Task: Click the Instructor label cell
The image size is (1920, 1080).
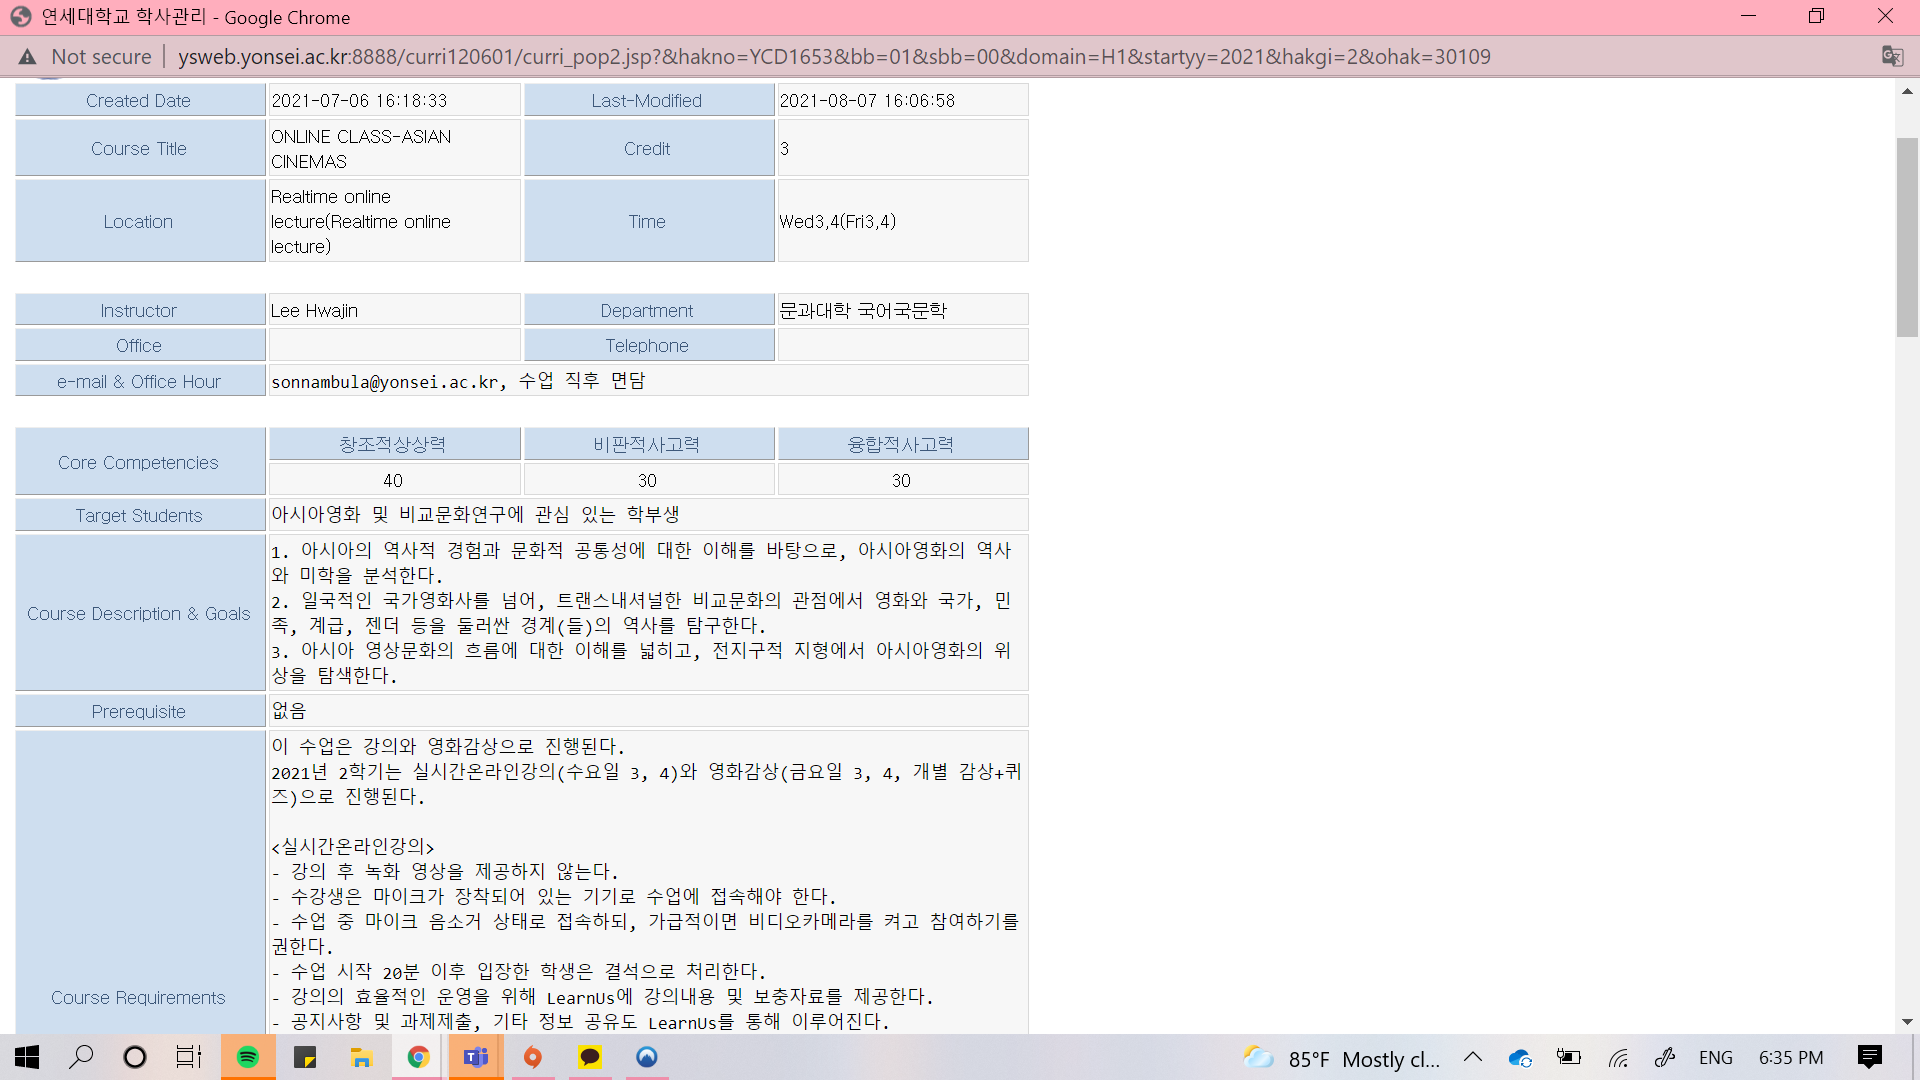Action: click(139, 311)
